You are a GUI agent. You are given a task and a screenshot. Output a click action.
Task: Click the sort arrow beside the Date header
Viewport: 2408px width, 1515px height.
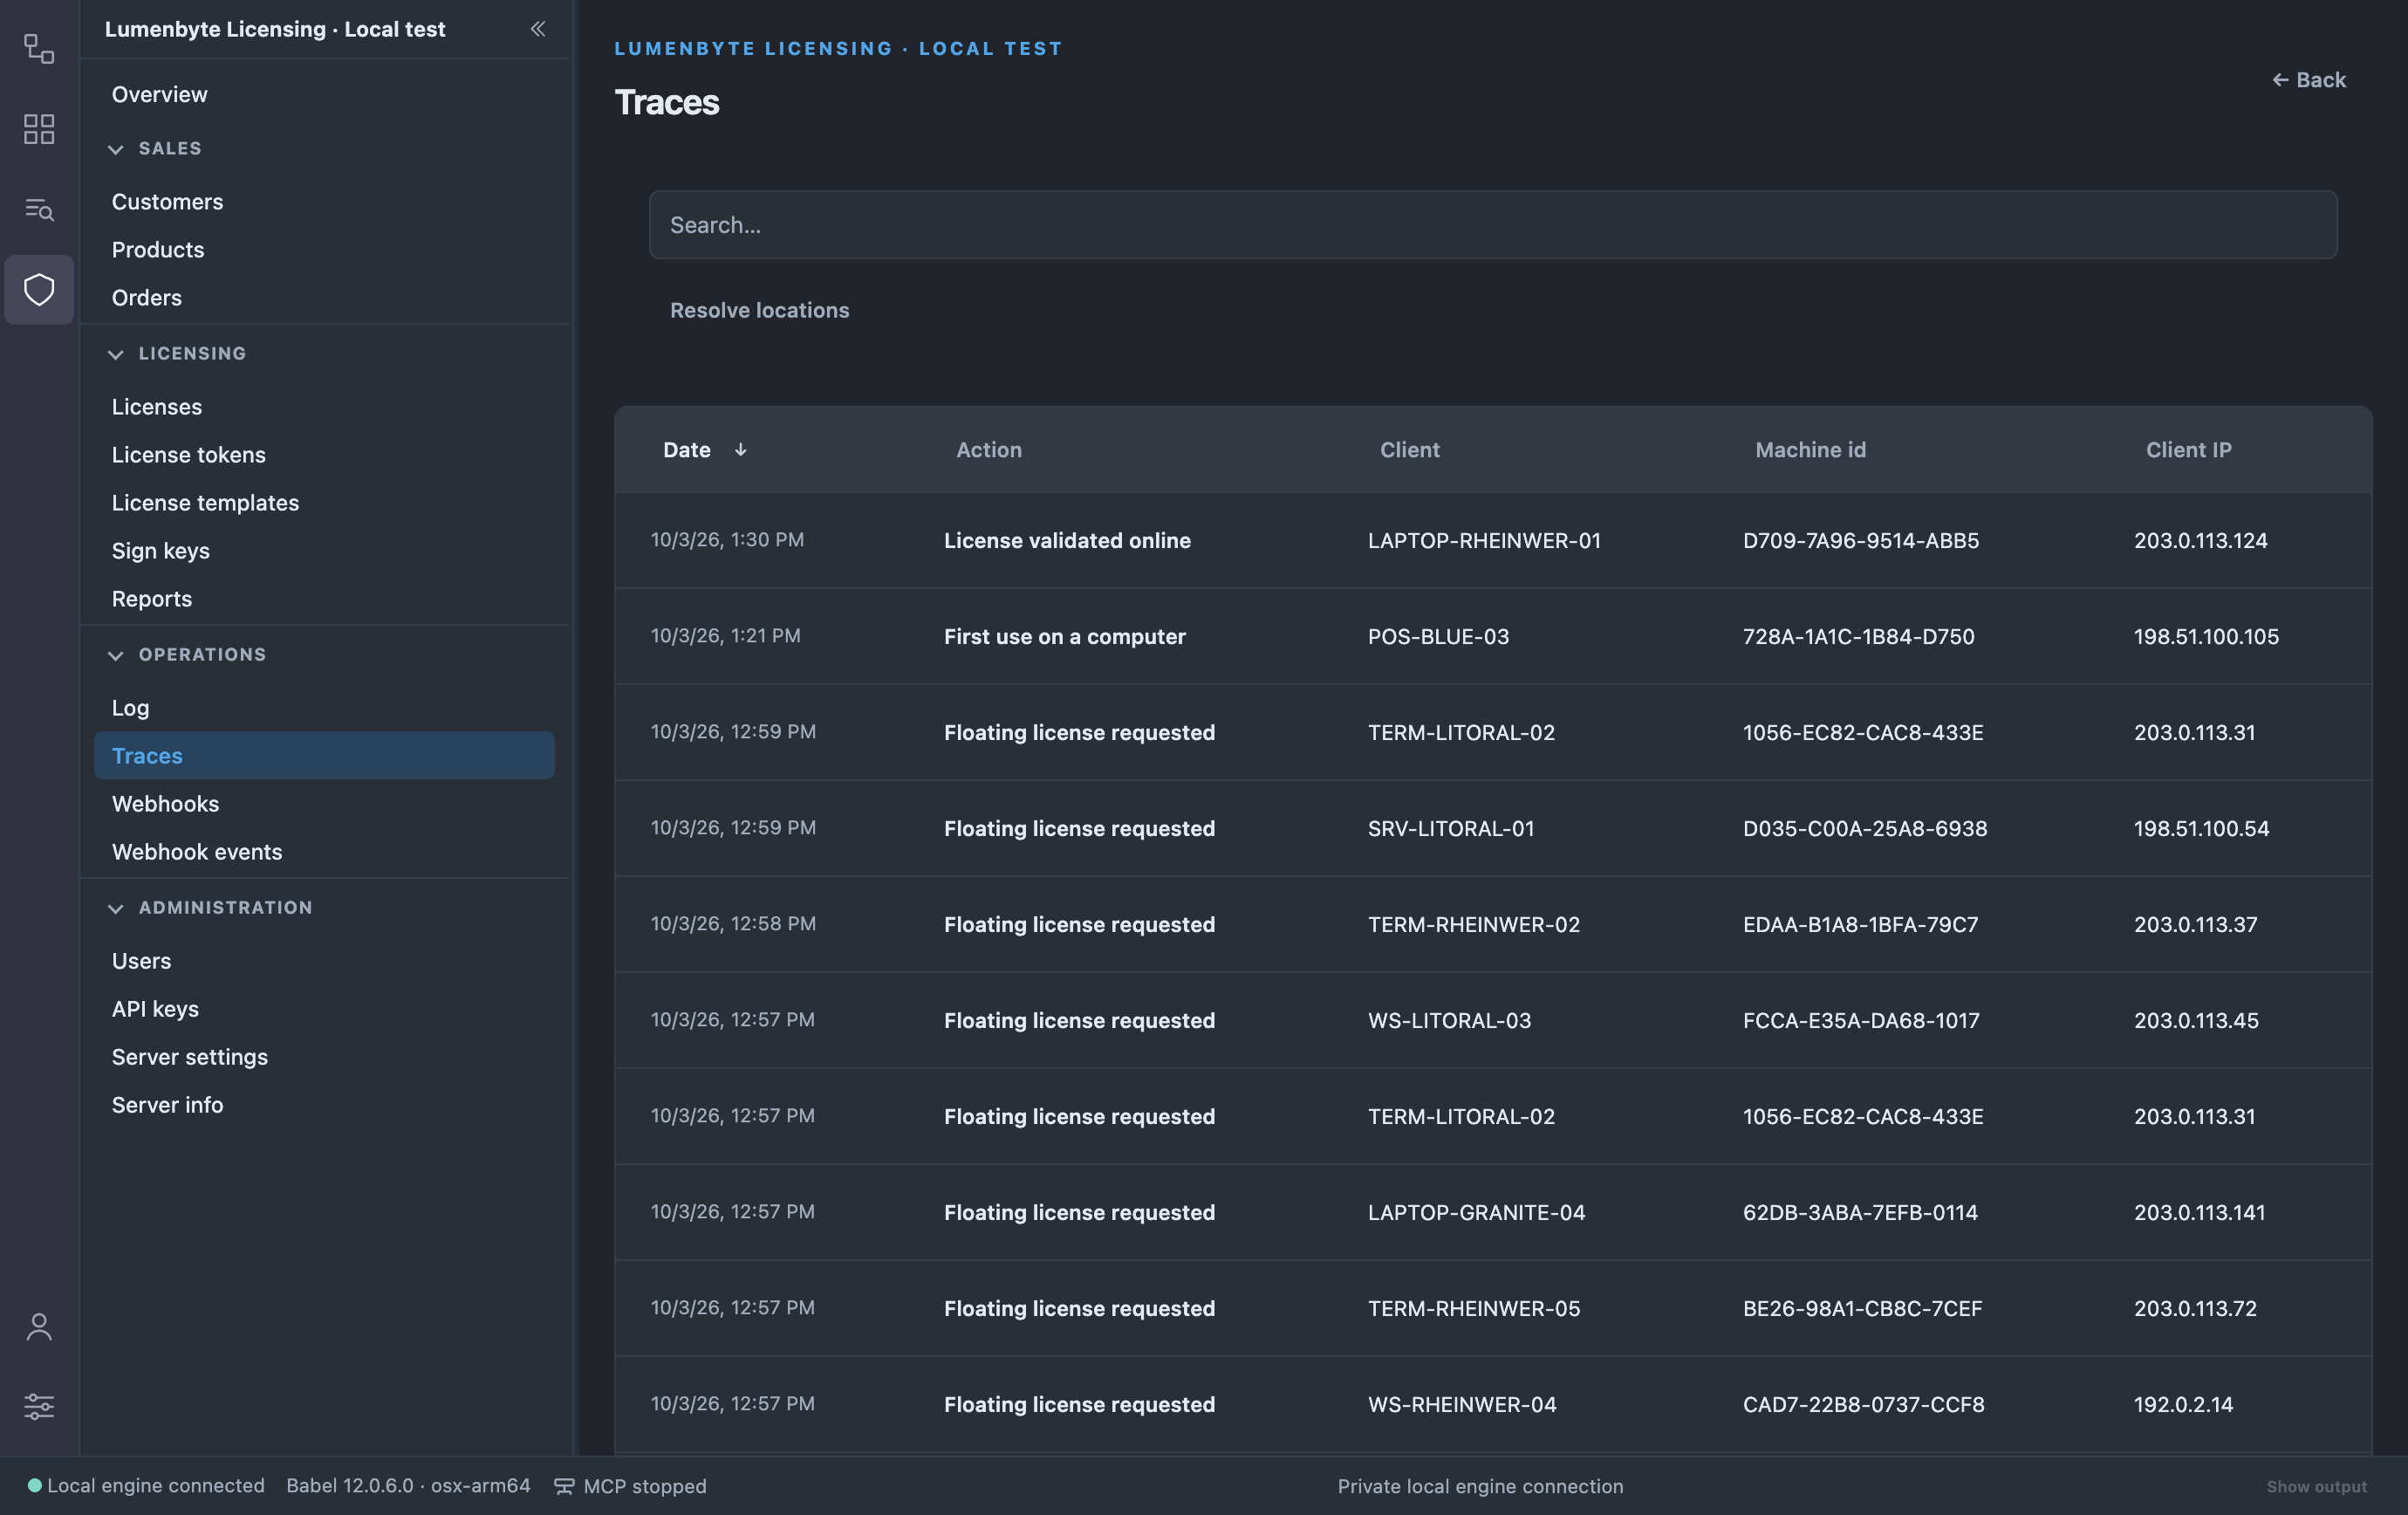(x=740, y=450)
